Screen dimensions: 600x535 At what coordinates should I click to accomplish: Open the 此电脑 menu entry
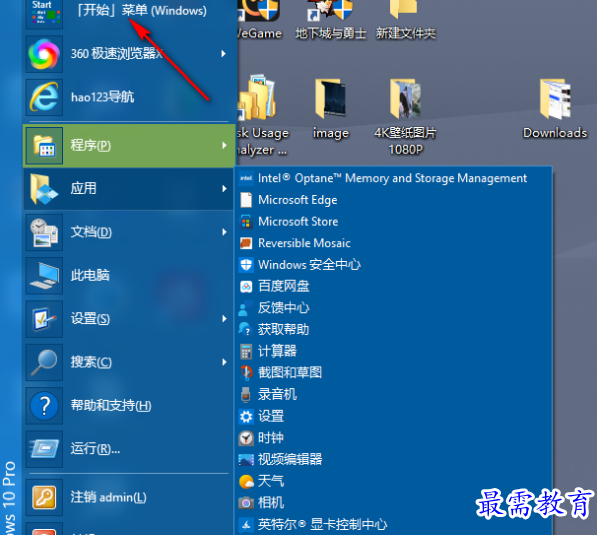(129, 276)
